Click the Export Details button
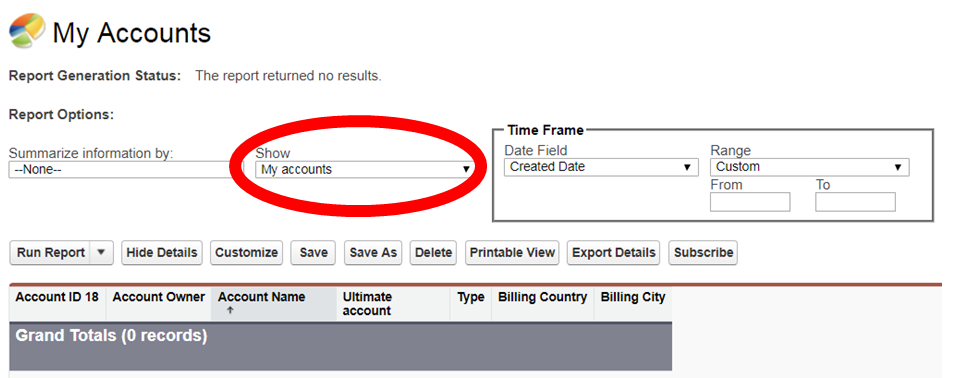 coord(614,253)
